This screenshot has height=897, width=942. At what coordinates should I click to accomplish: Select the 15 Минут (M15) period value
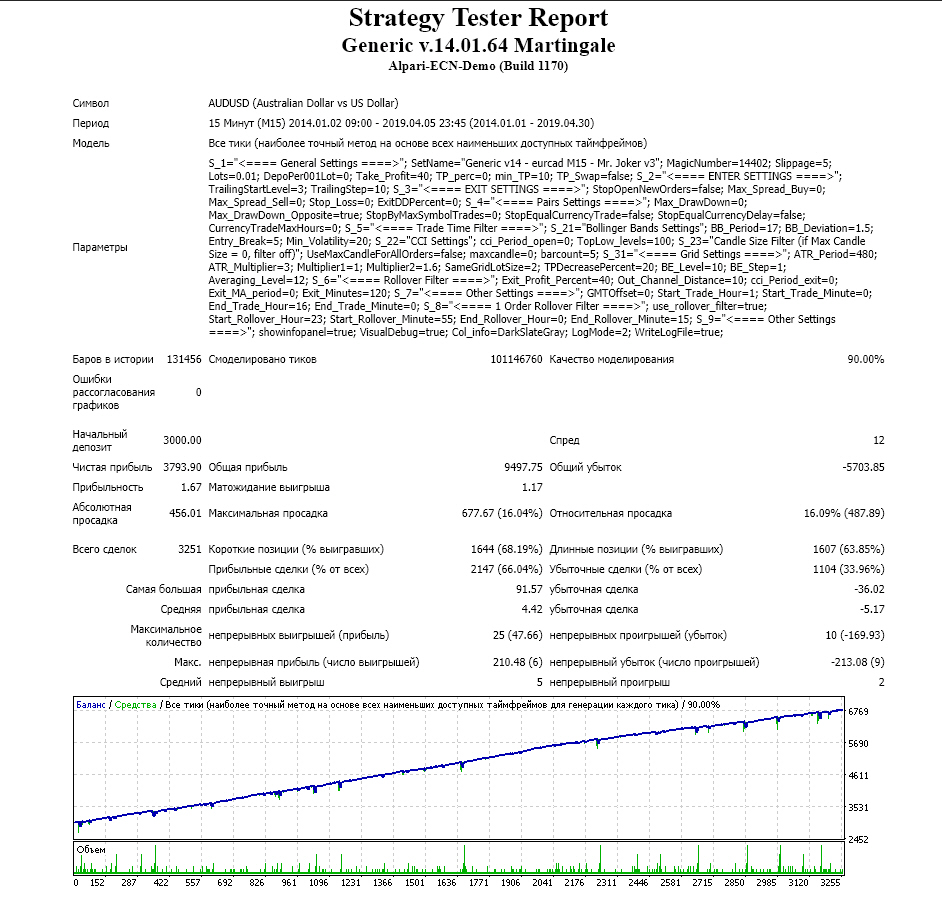[x=401, y=123]
